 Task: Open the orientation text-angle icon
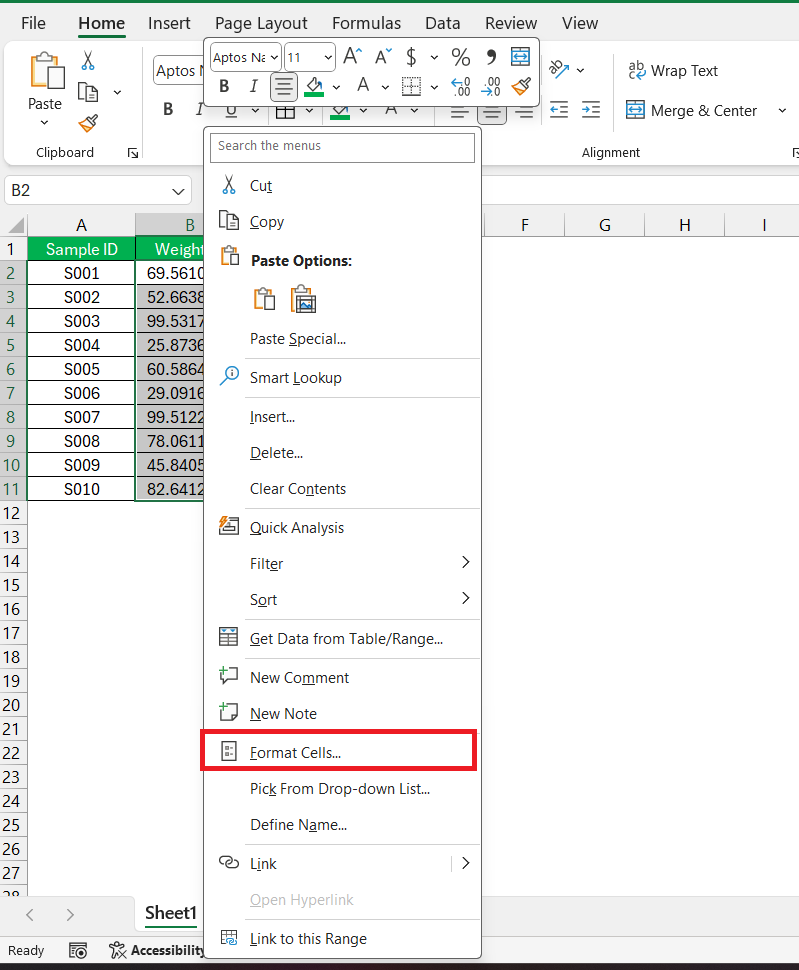(558, 69)
